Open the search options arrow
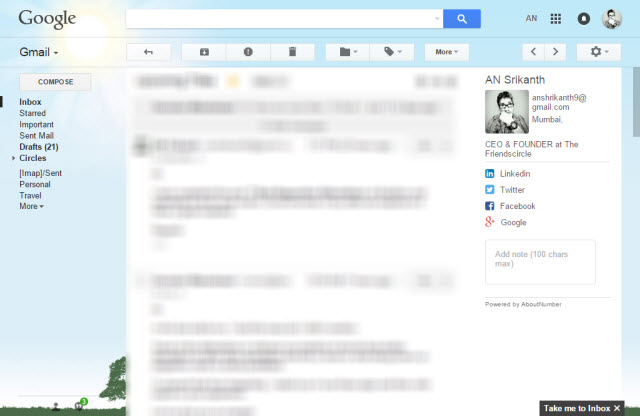 click(x=437, y=19)
